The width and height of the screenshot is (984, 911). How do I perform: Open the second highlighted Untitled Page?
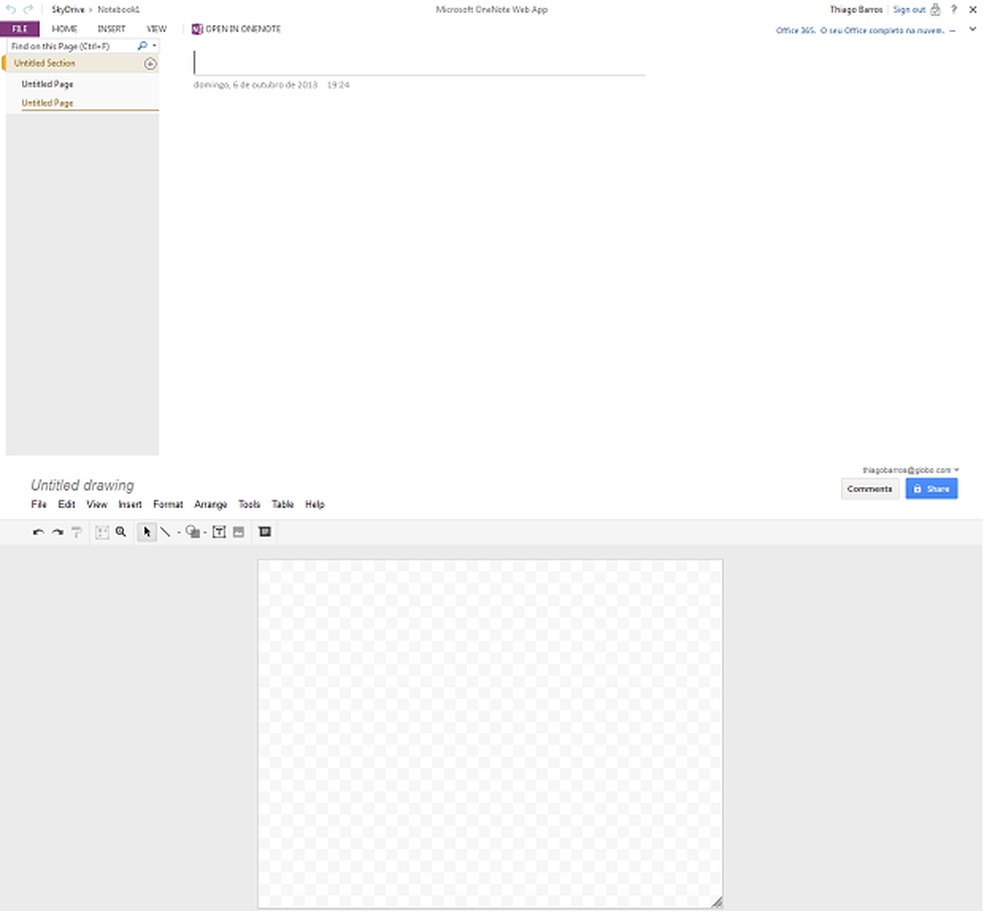47,103
